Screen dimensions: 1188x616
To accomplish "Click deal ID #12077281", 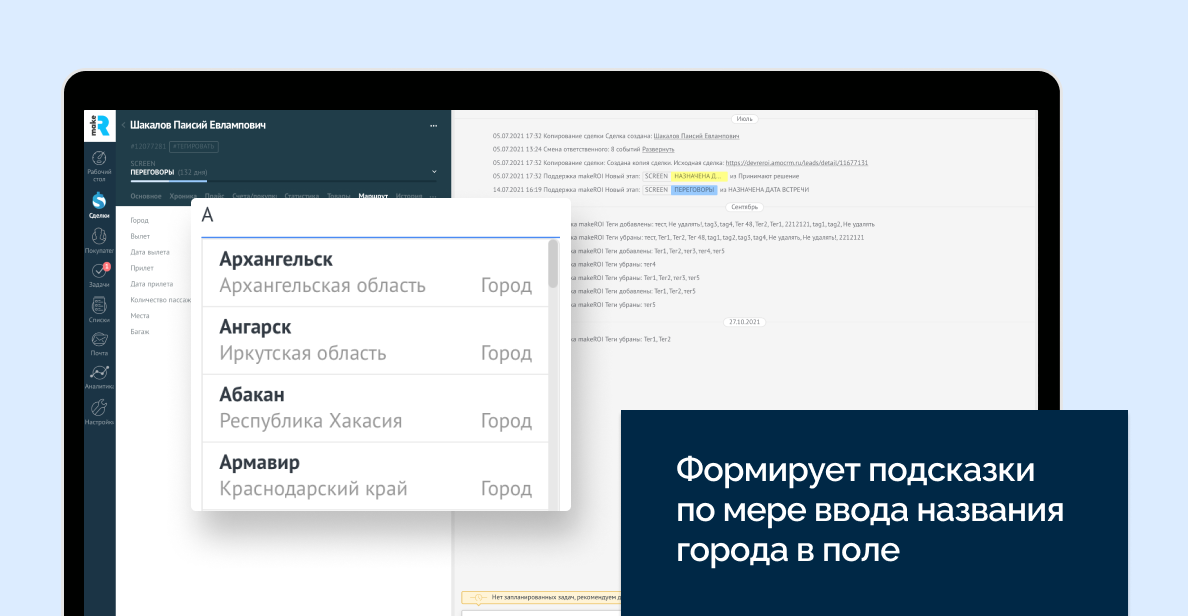I will pos(148,146).
